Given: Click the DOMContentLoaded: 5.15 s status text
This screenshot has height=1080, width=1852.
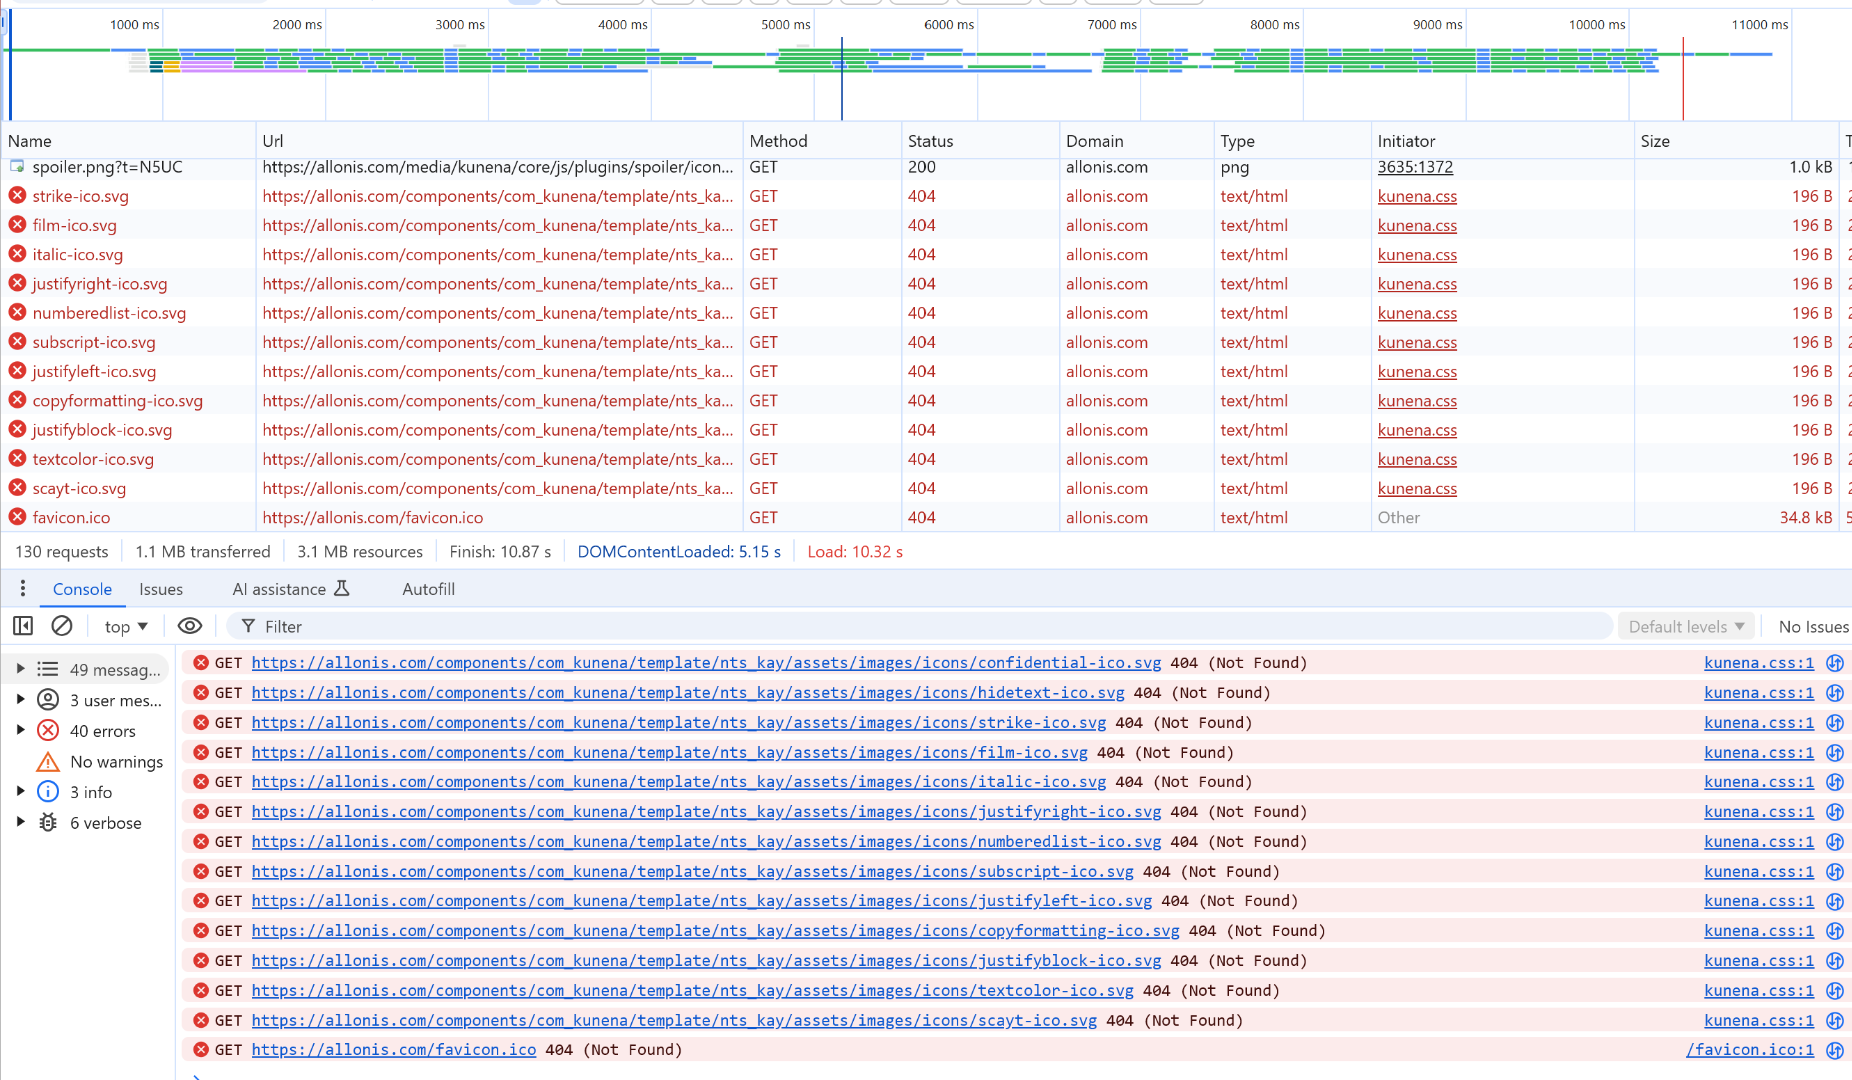Looking at the screenshot, I should click(679, 552).
